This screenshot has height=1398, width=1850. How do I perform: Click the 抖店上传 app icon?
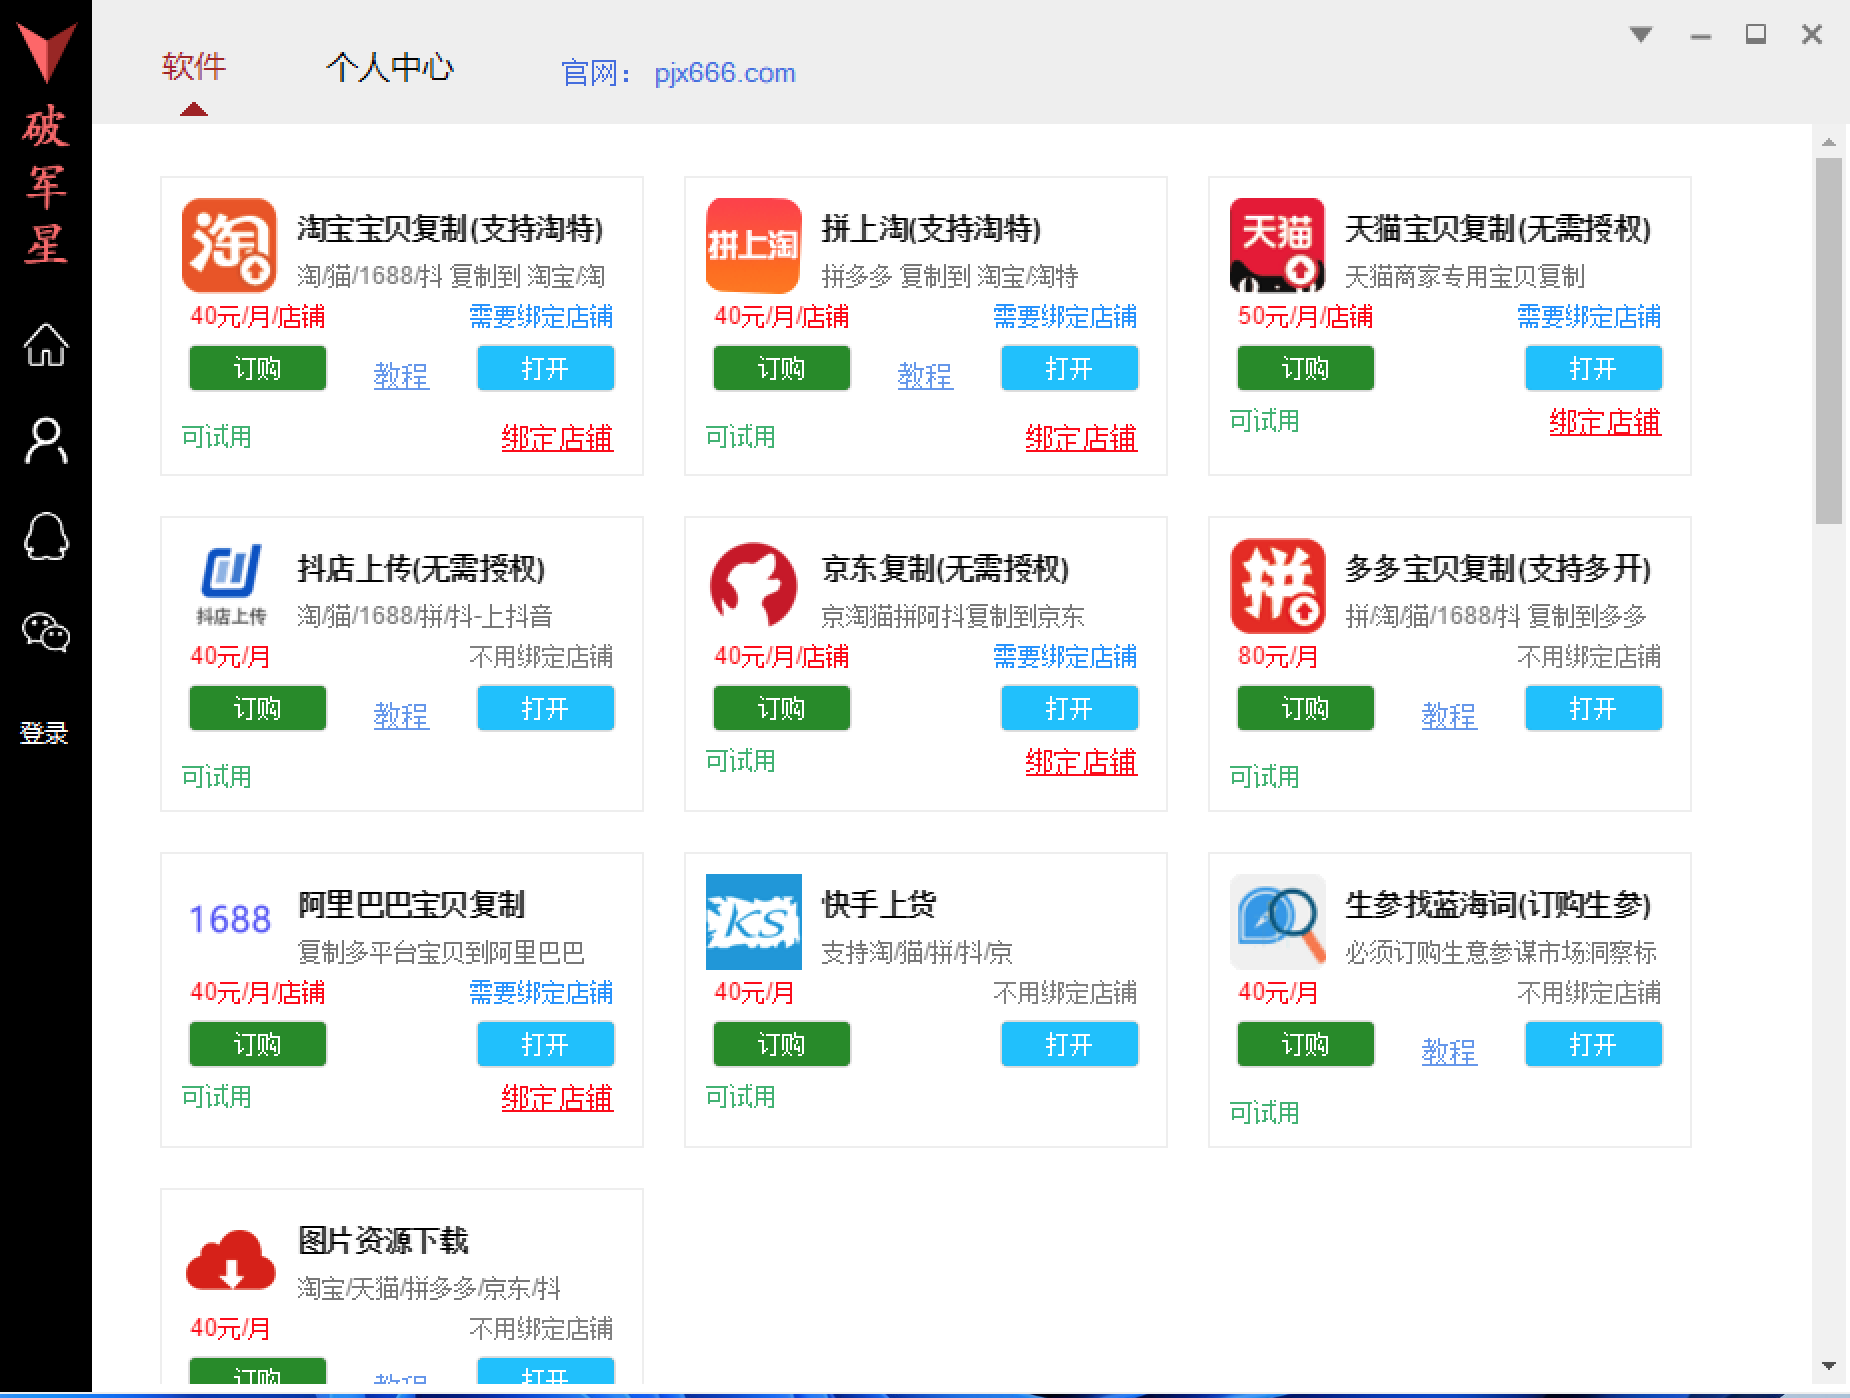231,584
